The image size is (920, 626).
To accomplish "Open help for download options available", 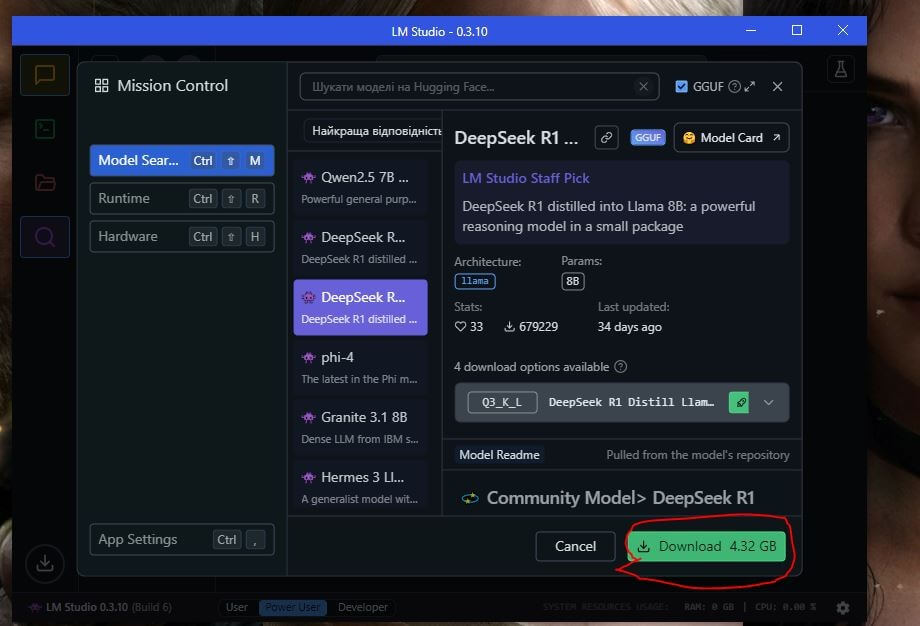I will tap(620, 367).
